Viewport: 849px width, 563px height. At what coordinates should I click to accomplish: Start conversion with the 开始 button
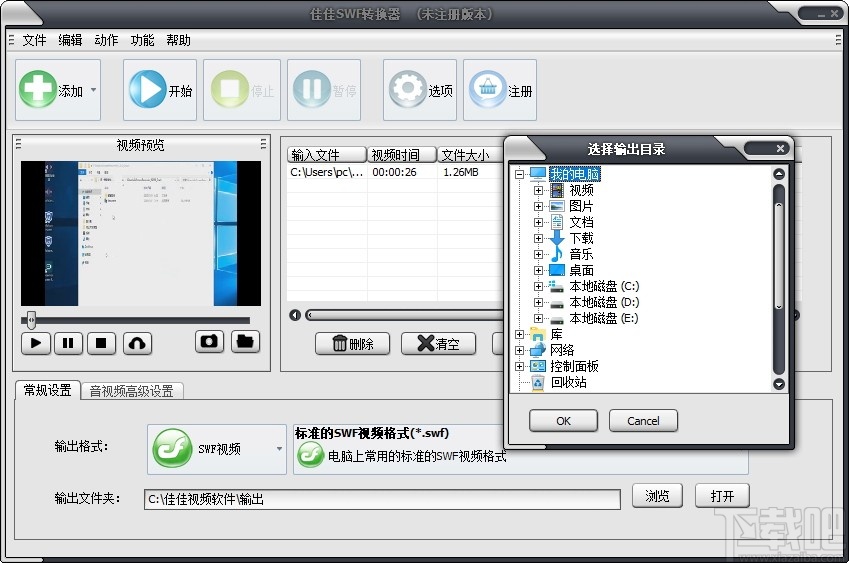tap(160, 90)
